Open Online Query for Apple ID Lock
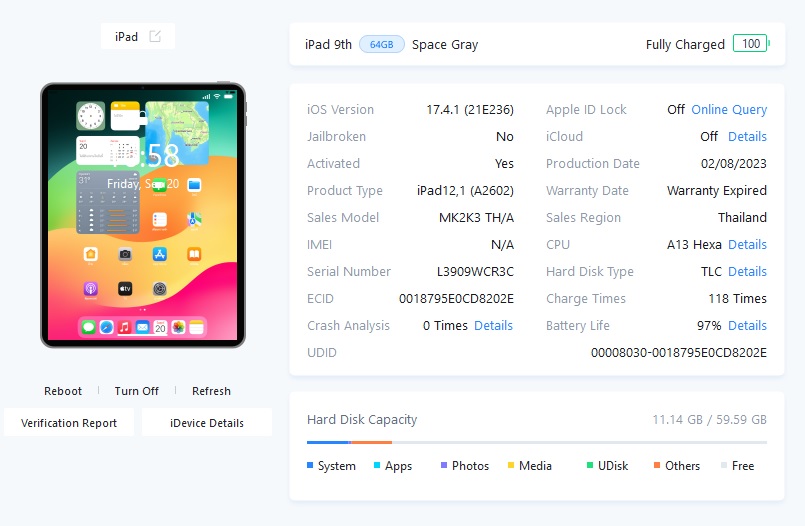The image size is (805, 526). point(729,110)
